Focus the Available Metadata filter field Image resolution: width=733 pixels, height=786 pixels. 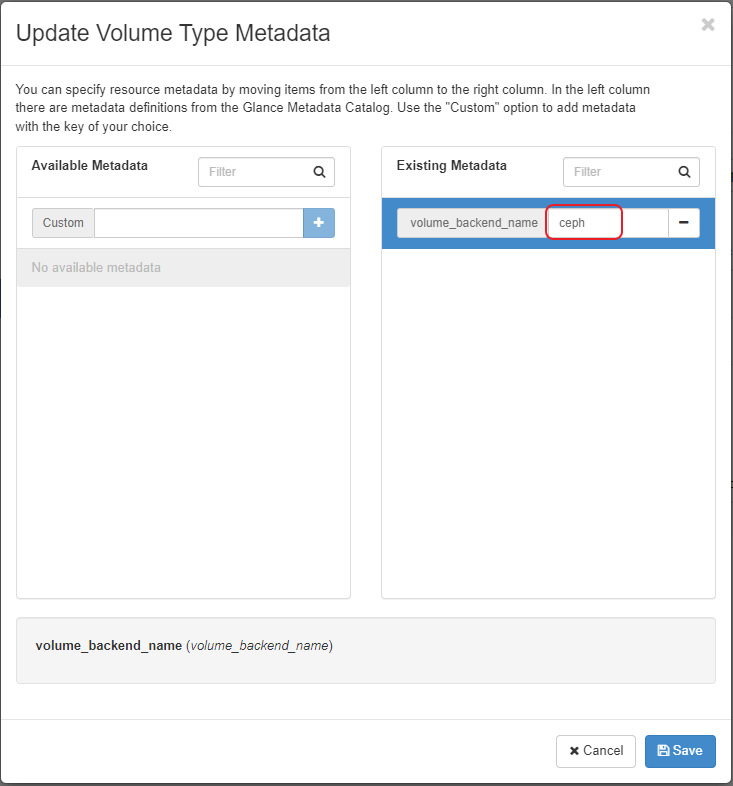252,172
